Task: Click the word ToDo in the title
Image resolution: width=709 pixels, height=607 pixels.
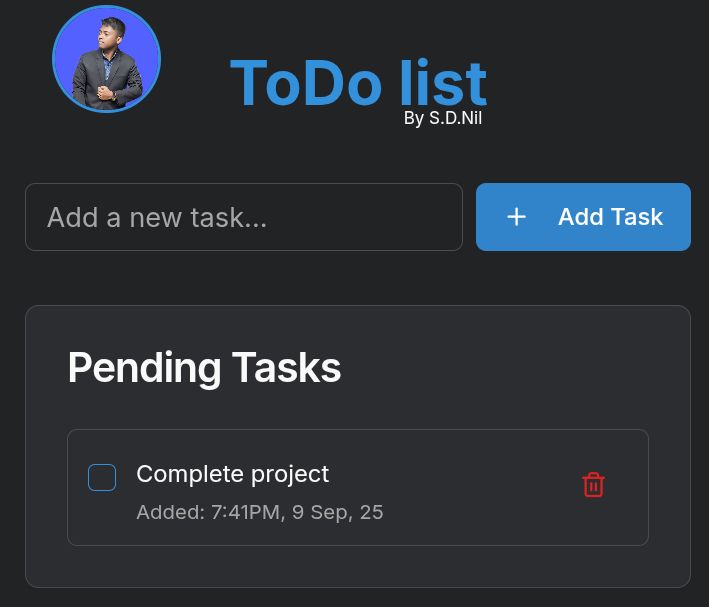Action: (x=306, y=83)
